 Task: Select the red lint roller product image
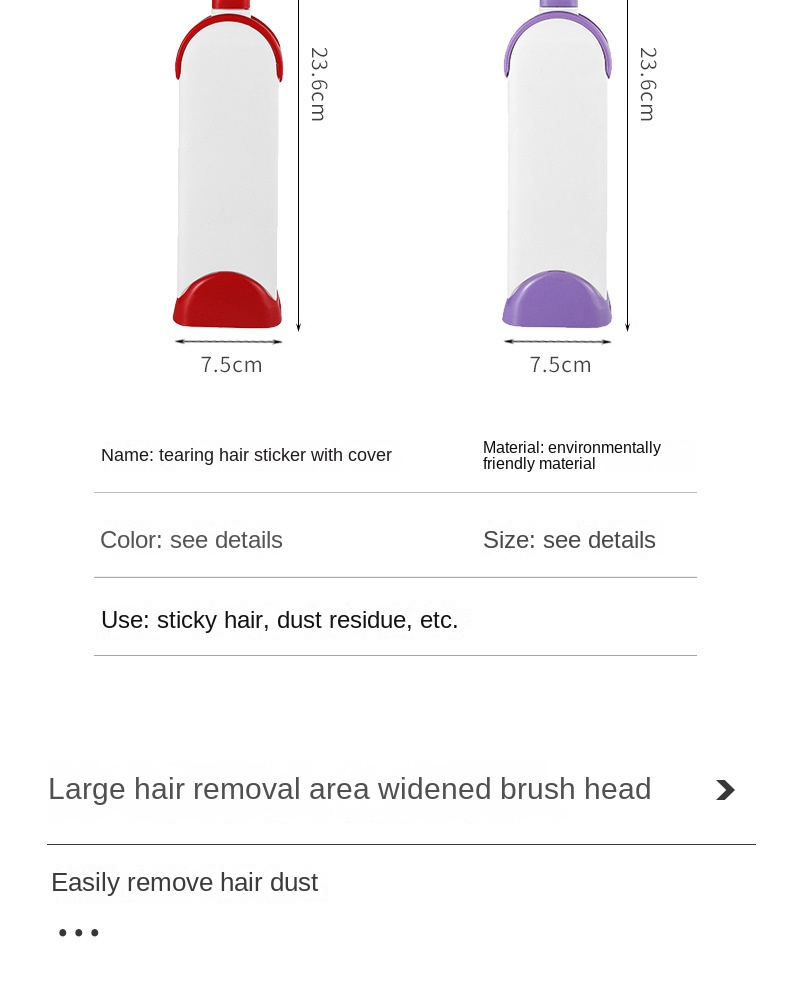(x=228, y=170)
